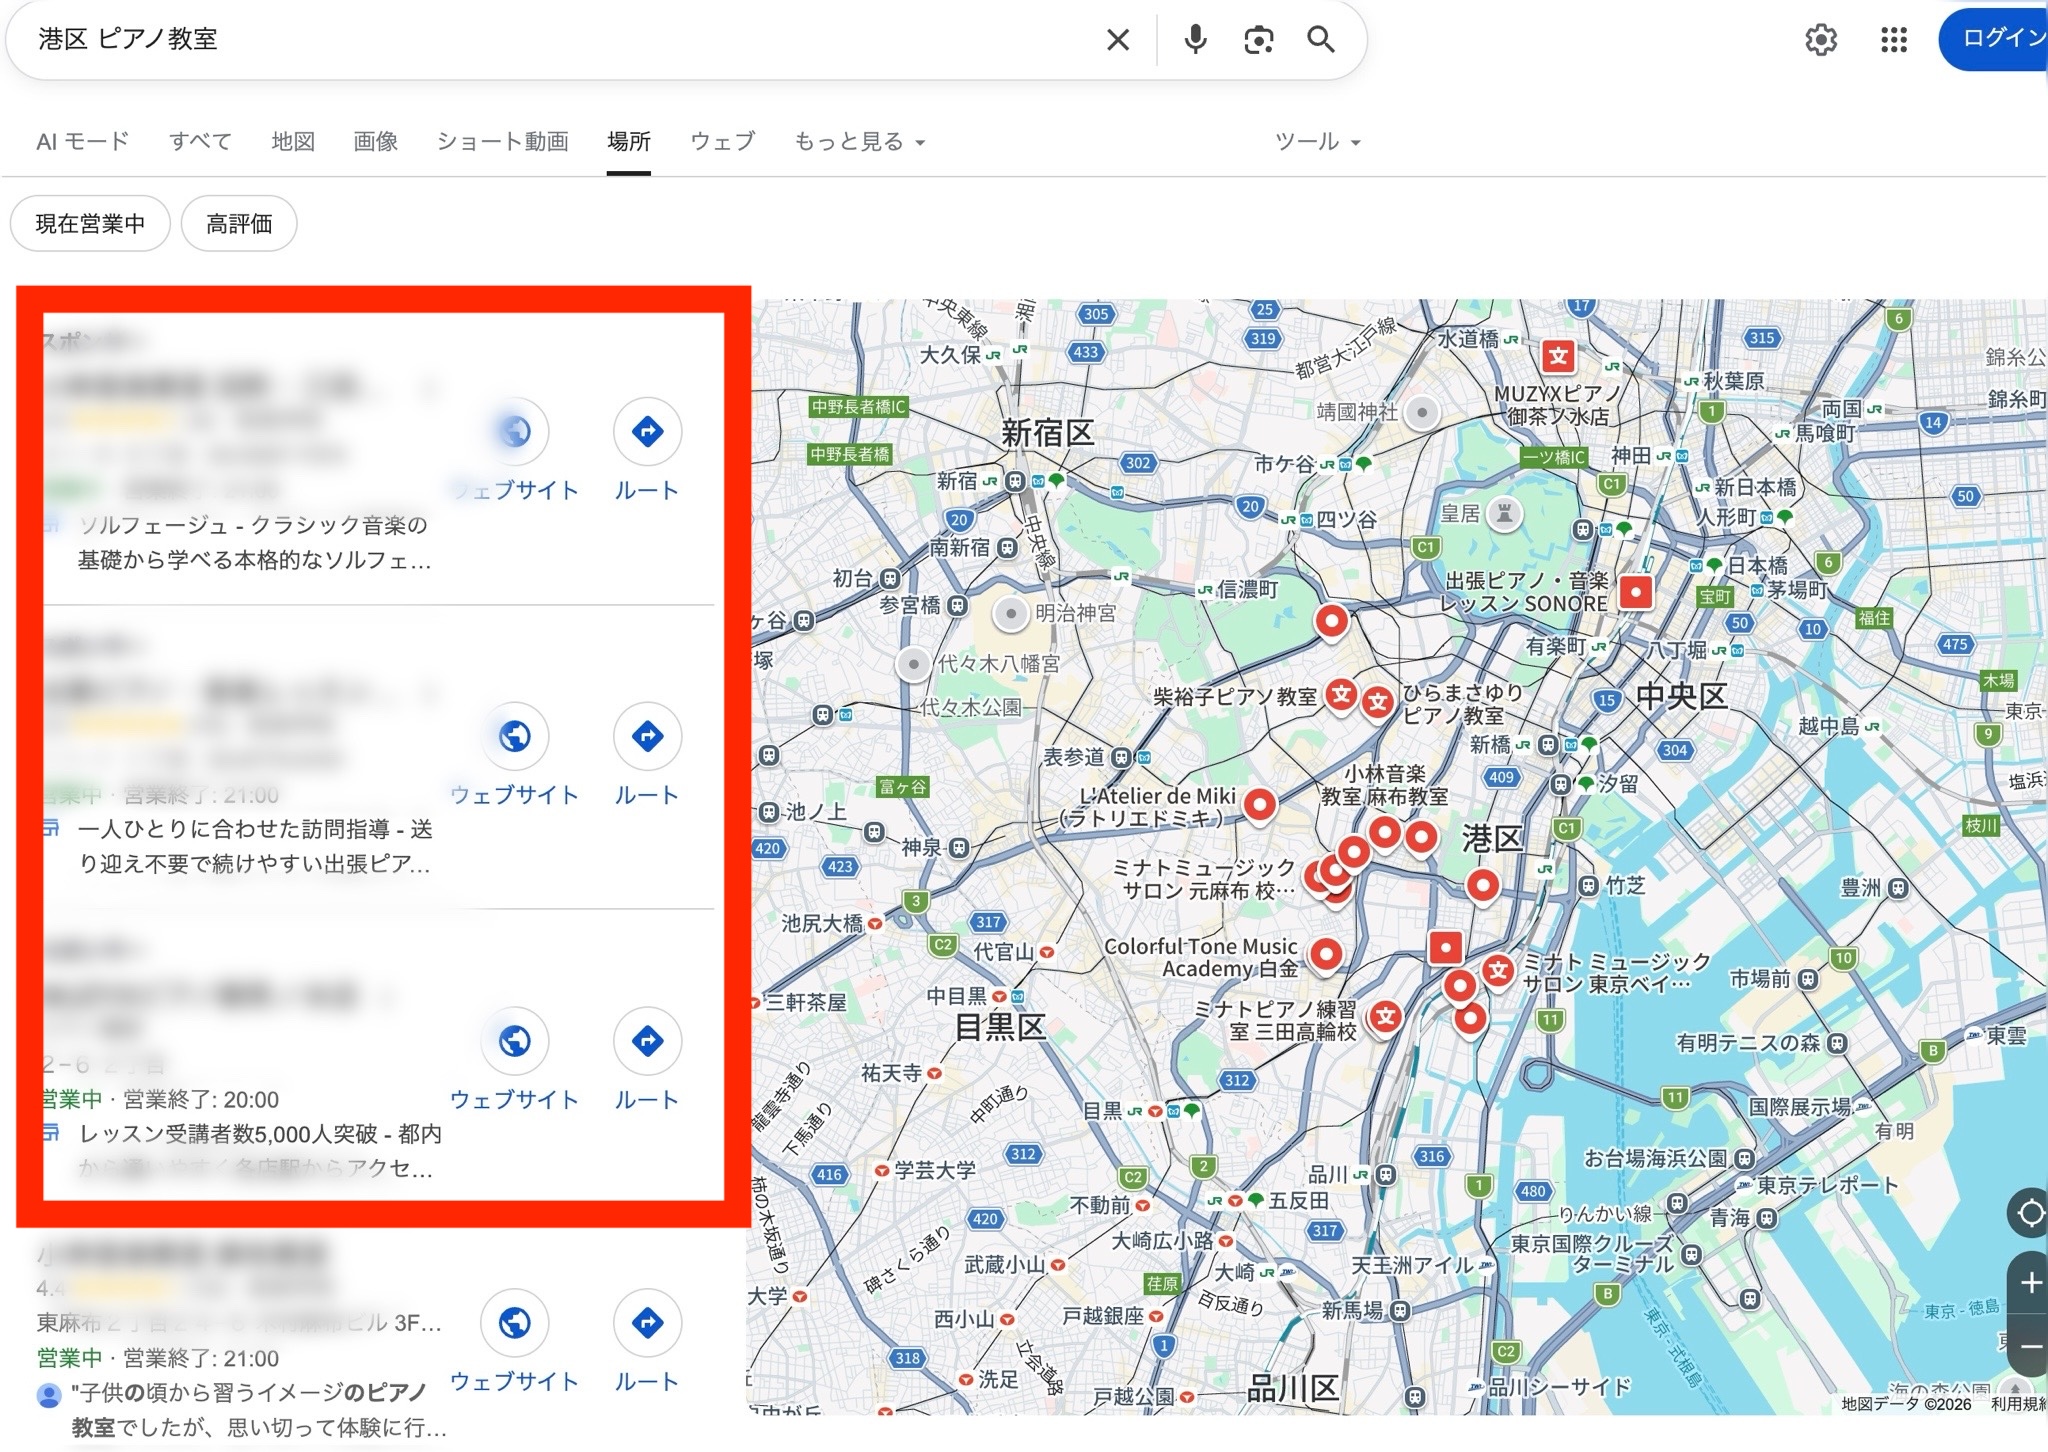
Task: Zoom in on the map
Action: [x=2030, y=1282]
